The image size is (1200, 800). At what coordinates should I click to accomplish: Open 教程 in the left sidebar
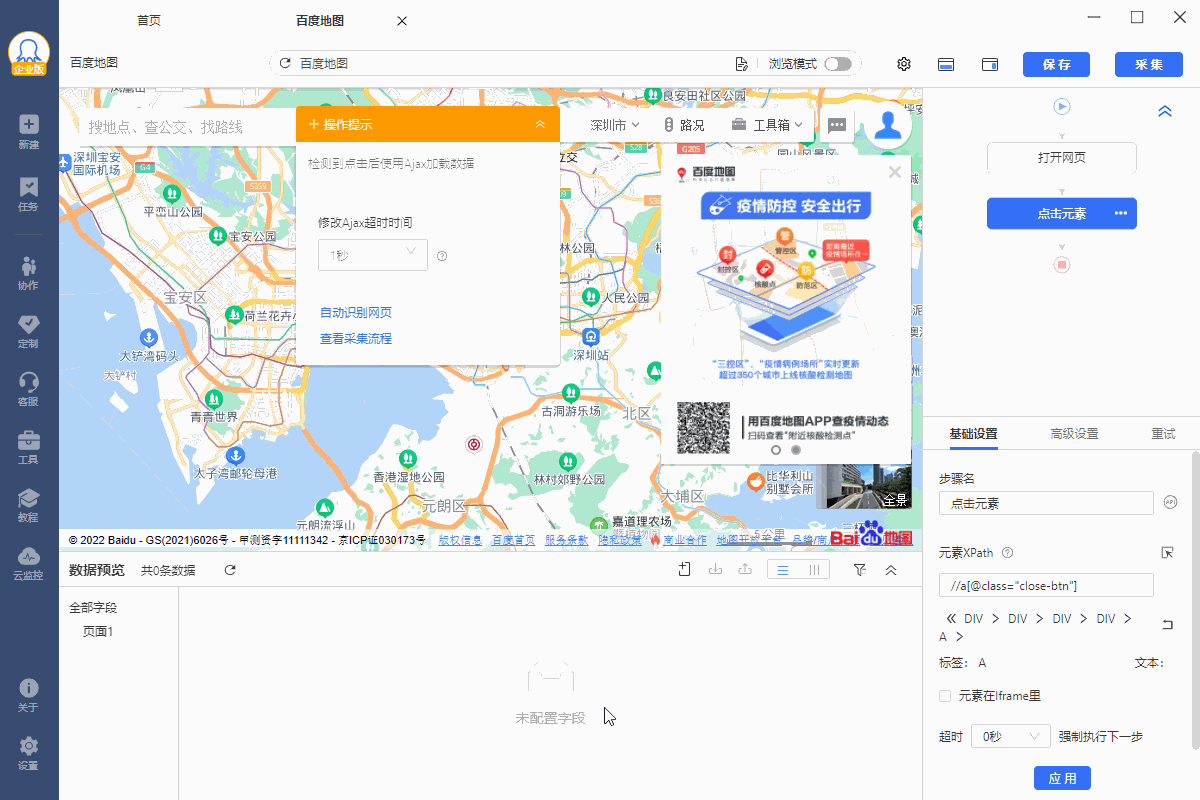[28, 506]
